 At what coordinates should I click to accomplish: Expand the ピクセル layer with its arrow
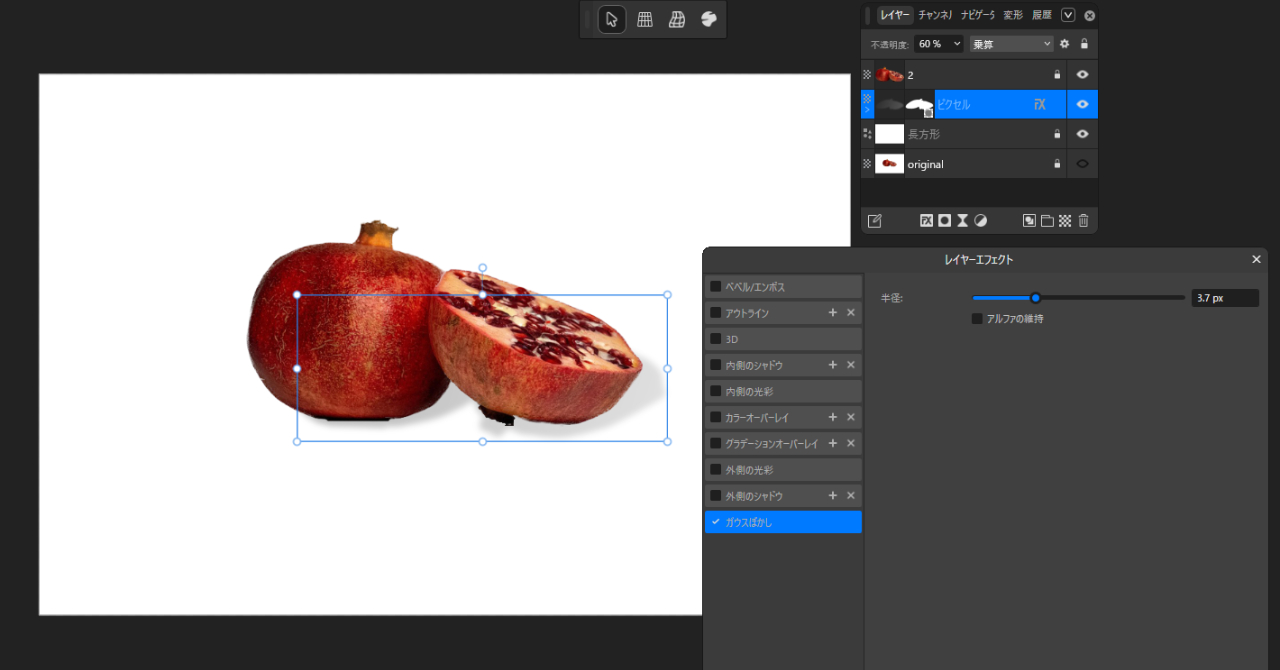pyautogui.click(x=867, y=110)
